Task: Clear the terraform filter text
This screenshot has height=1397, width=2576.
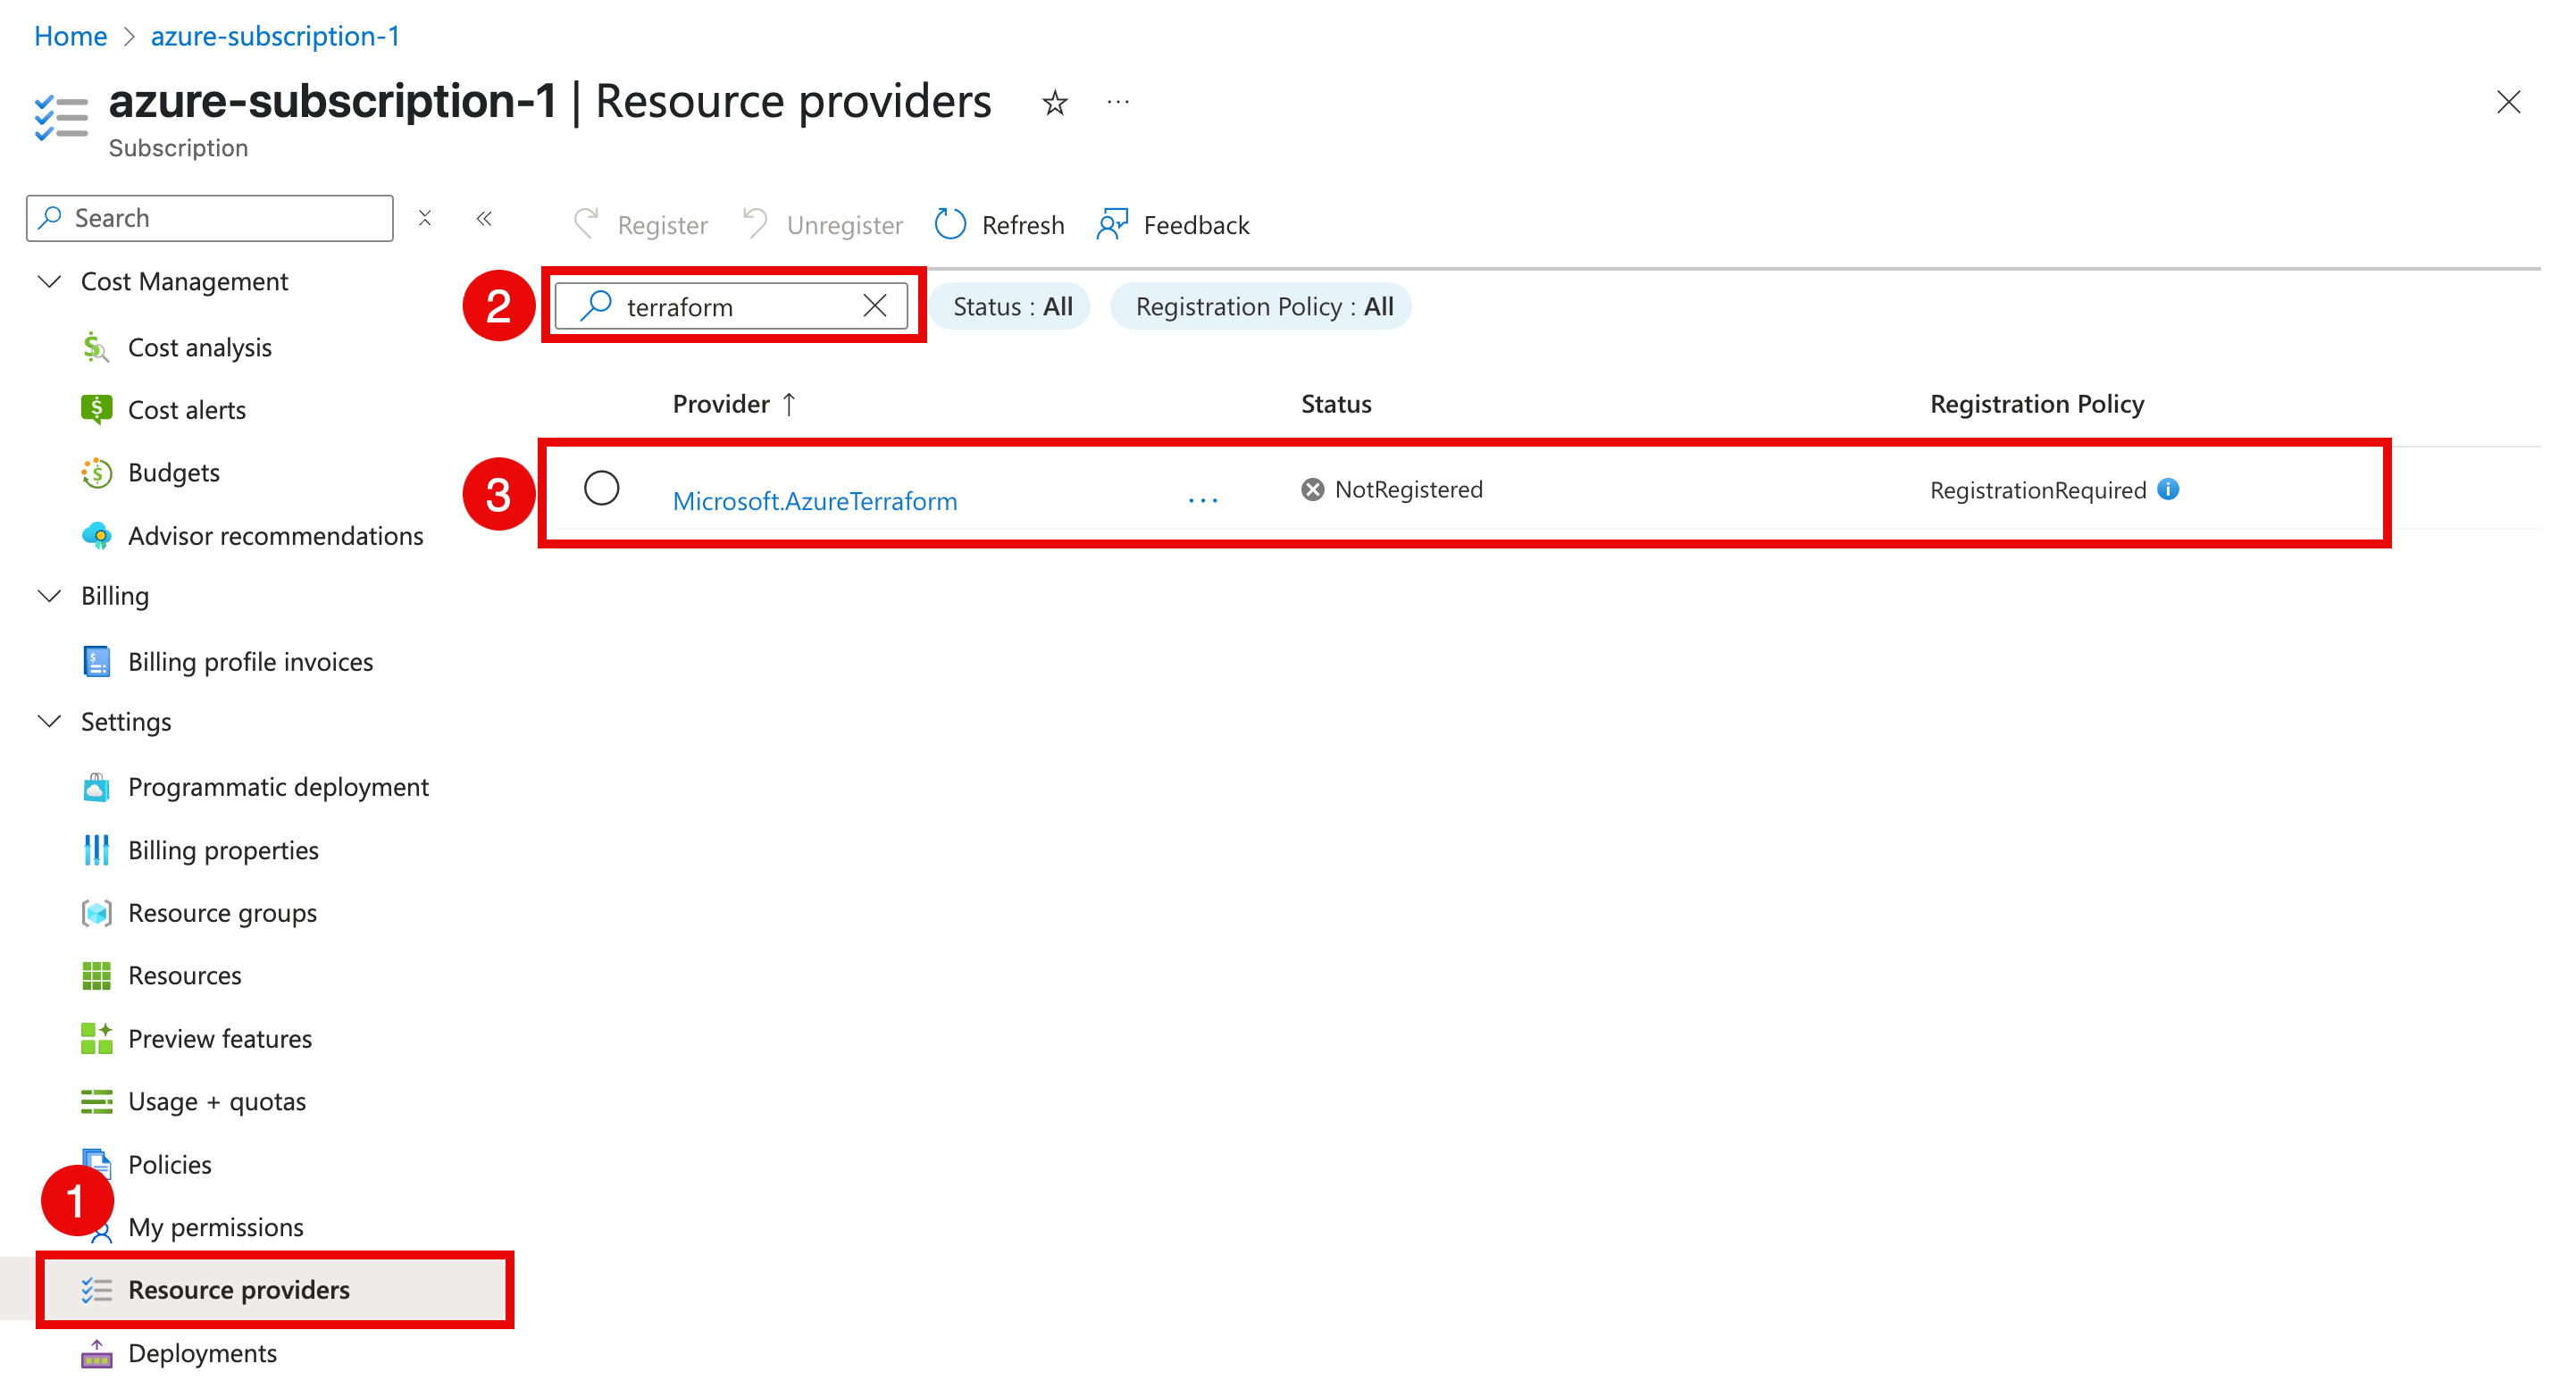Action: click(875, 305)
